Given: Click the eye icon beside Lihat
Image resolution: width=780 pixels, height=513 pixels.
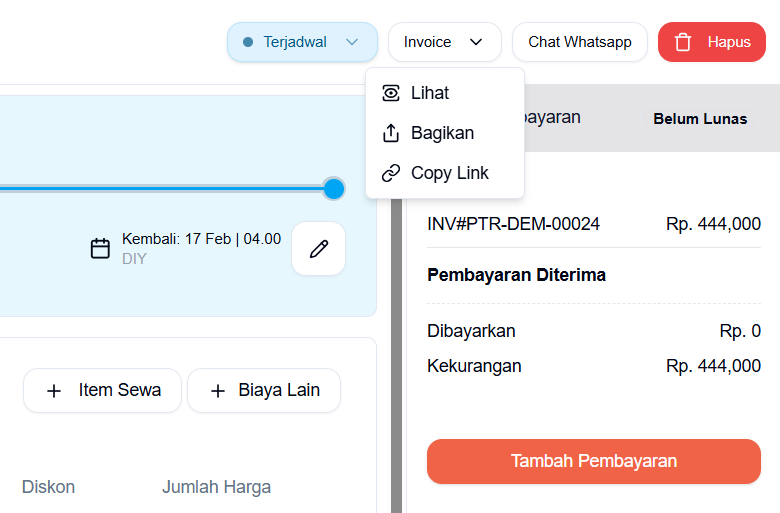Looking at the screenshot, I should (x=391, y=93).
